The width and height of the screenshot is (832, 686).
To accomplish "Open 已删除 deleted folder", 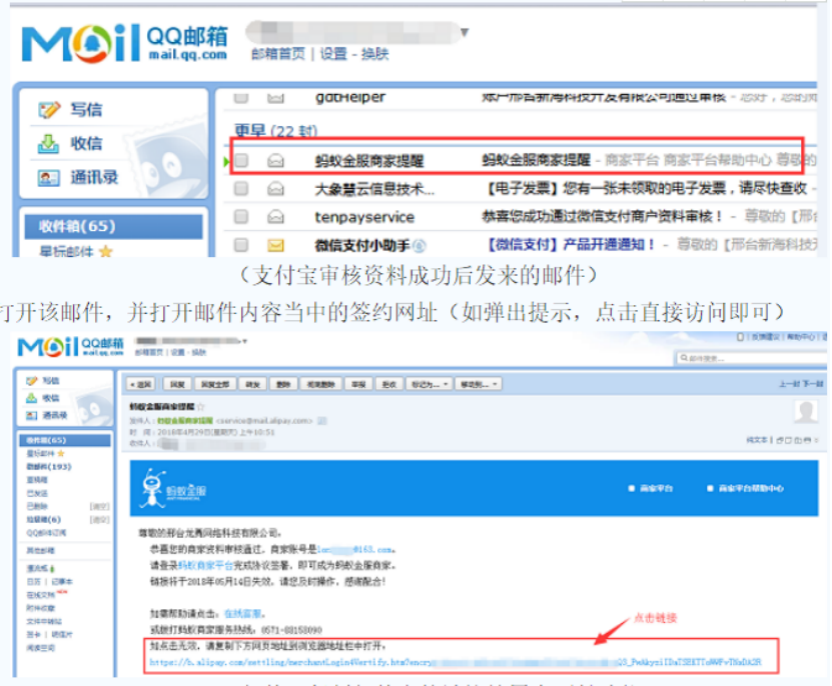I will (x=37, y=506).
